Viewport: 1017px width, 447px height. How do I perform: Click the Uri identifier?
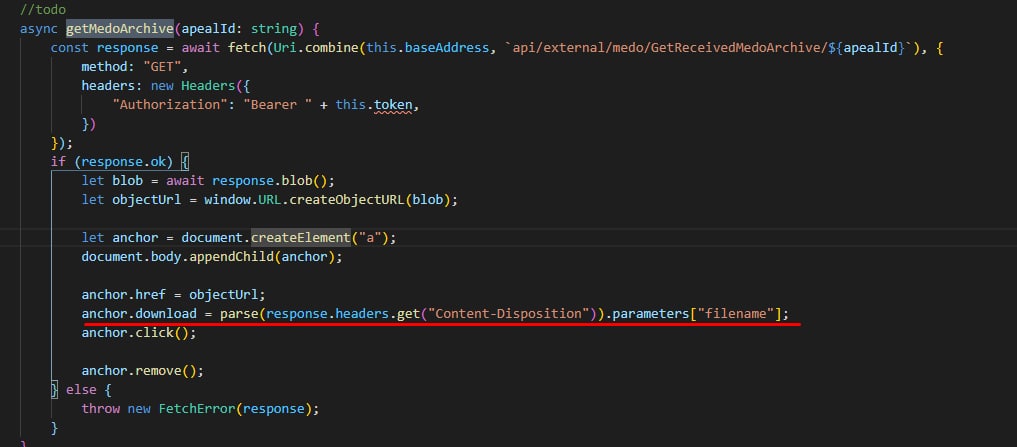285,48
